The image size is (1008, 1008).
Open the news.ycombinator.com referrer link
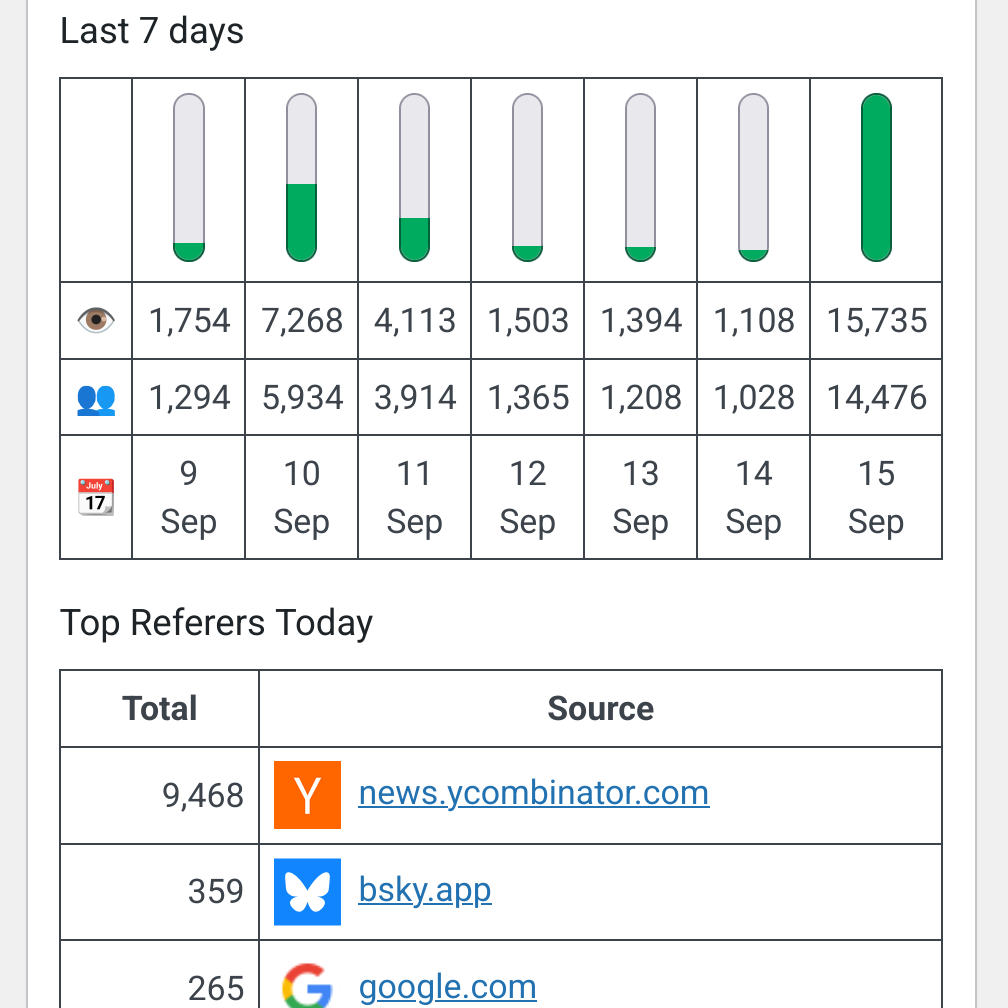coord(533,794)
